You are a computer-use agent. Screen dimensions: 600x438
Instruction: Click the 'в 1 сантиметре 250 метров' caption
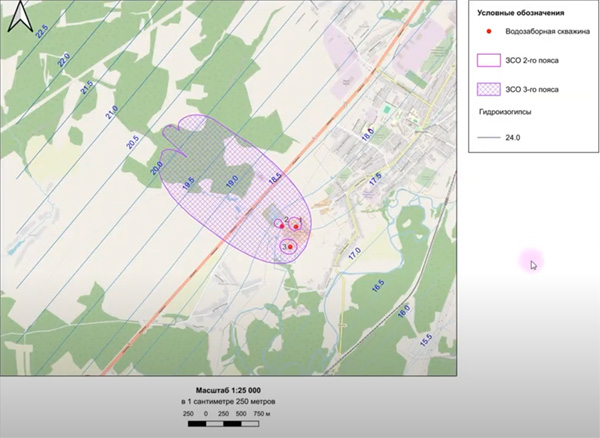pyautogui.click(x=220, y=400)
